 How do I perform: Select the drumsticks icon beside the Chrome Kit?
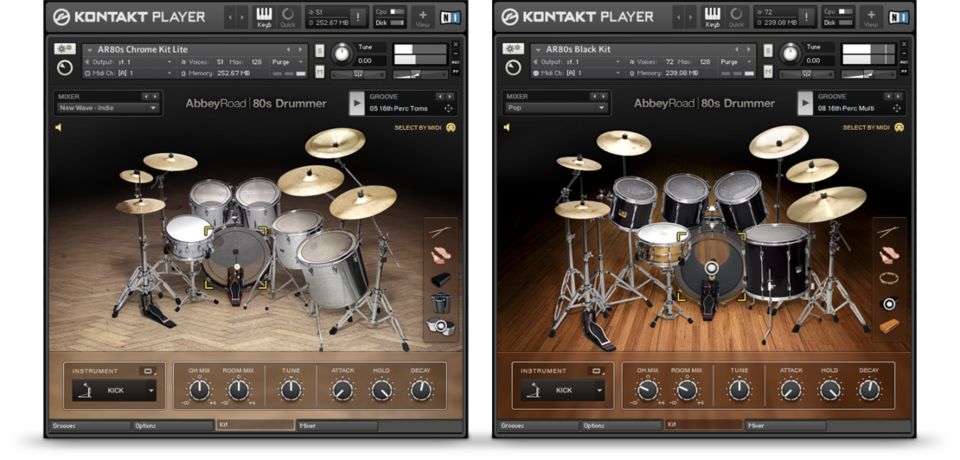coord(440,231)
